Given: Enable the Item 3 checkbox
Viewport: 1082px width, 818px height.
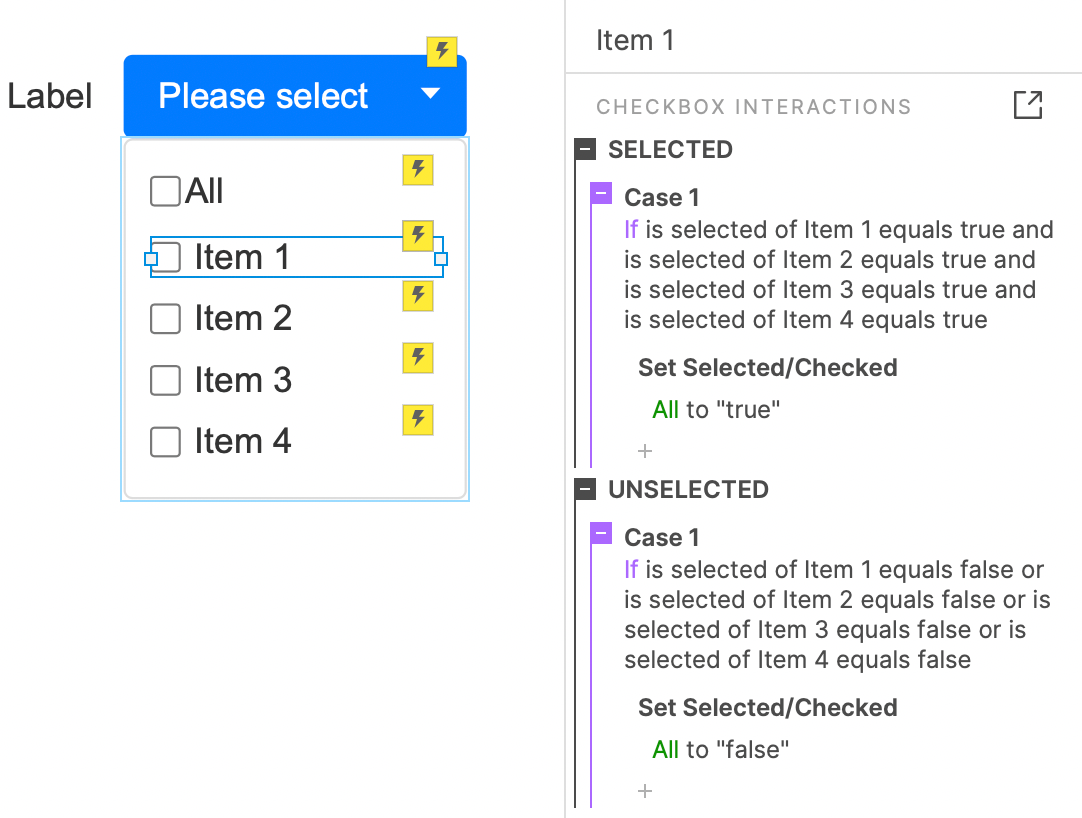Looking at the screenshot, I should (165, 381).
